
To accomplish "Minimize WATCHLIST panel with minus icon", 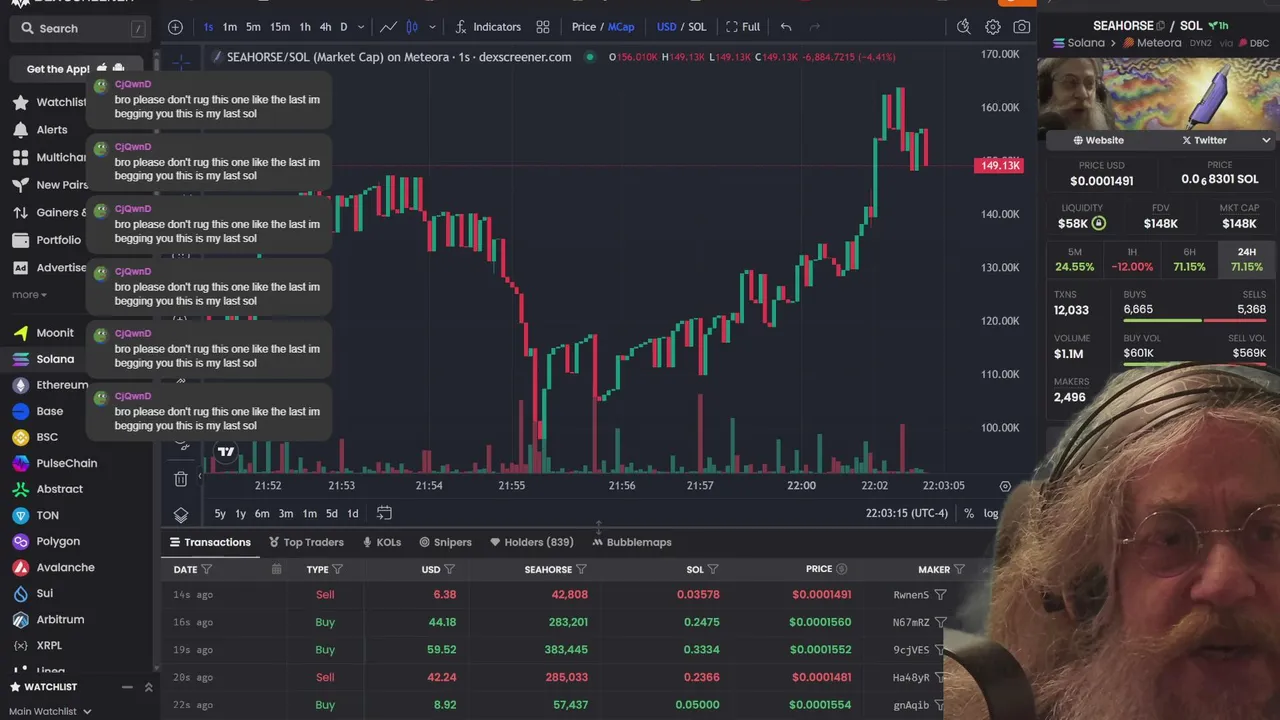I will click(x=127, y=687).
